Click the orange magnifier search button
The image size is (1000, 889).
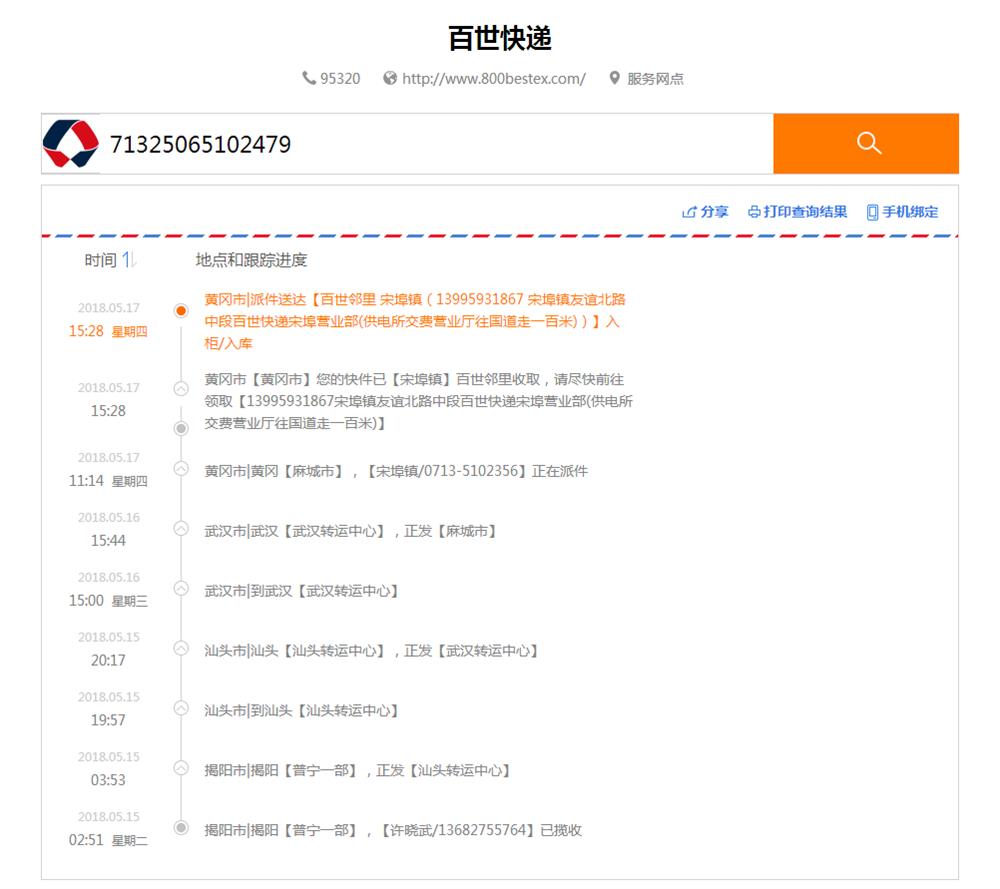[x=866, y=144]
